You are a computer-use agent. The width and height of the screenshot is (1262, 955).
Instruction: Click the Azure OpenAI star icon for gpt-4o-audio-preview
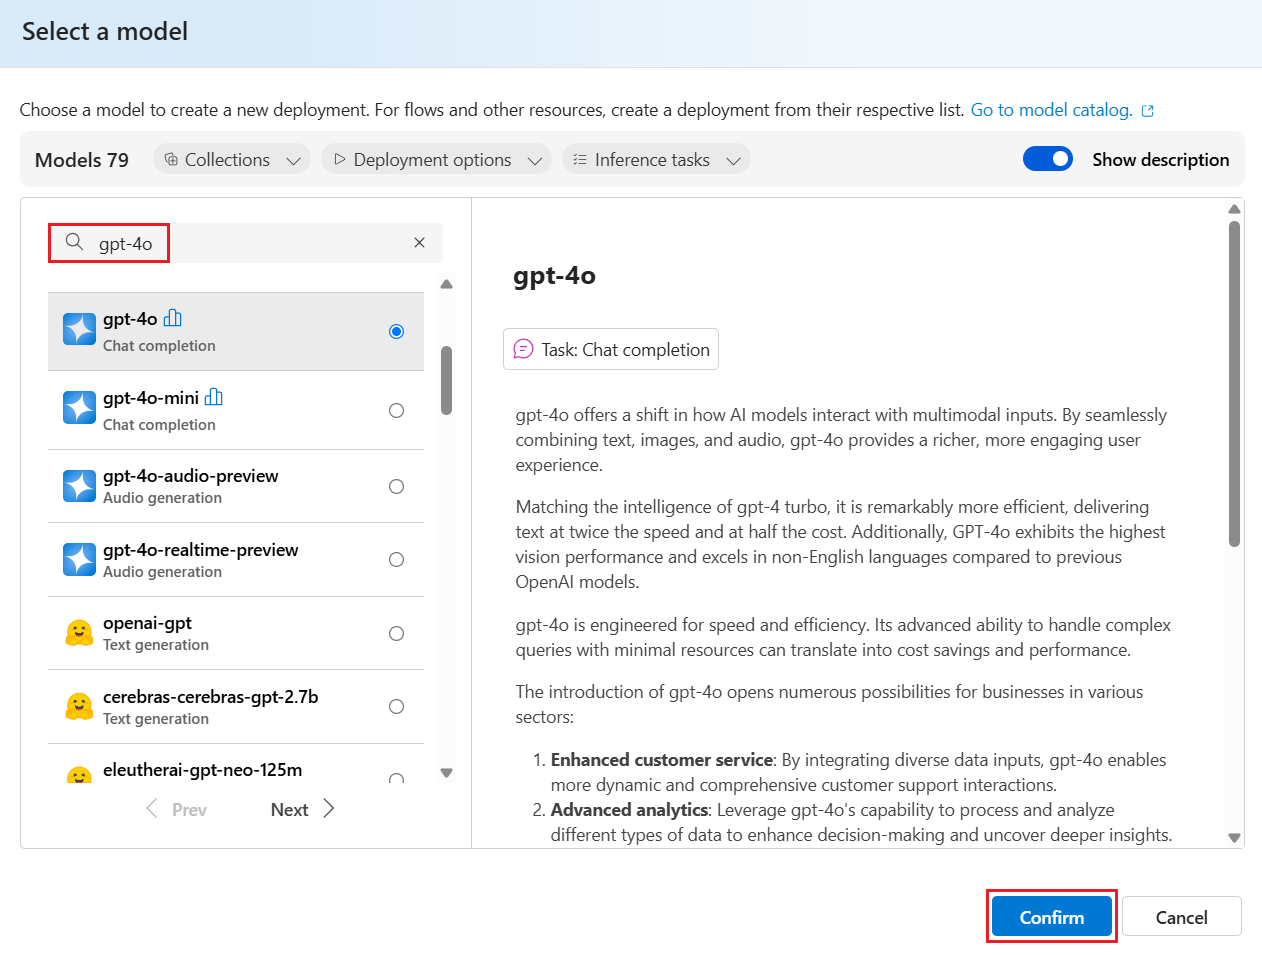coord(79,485)
